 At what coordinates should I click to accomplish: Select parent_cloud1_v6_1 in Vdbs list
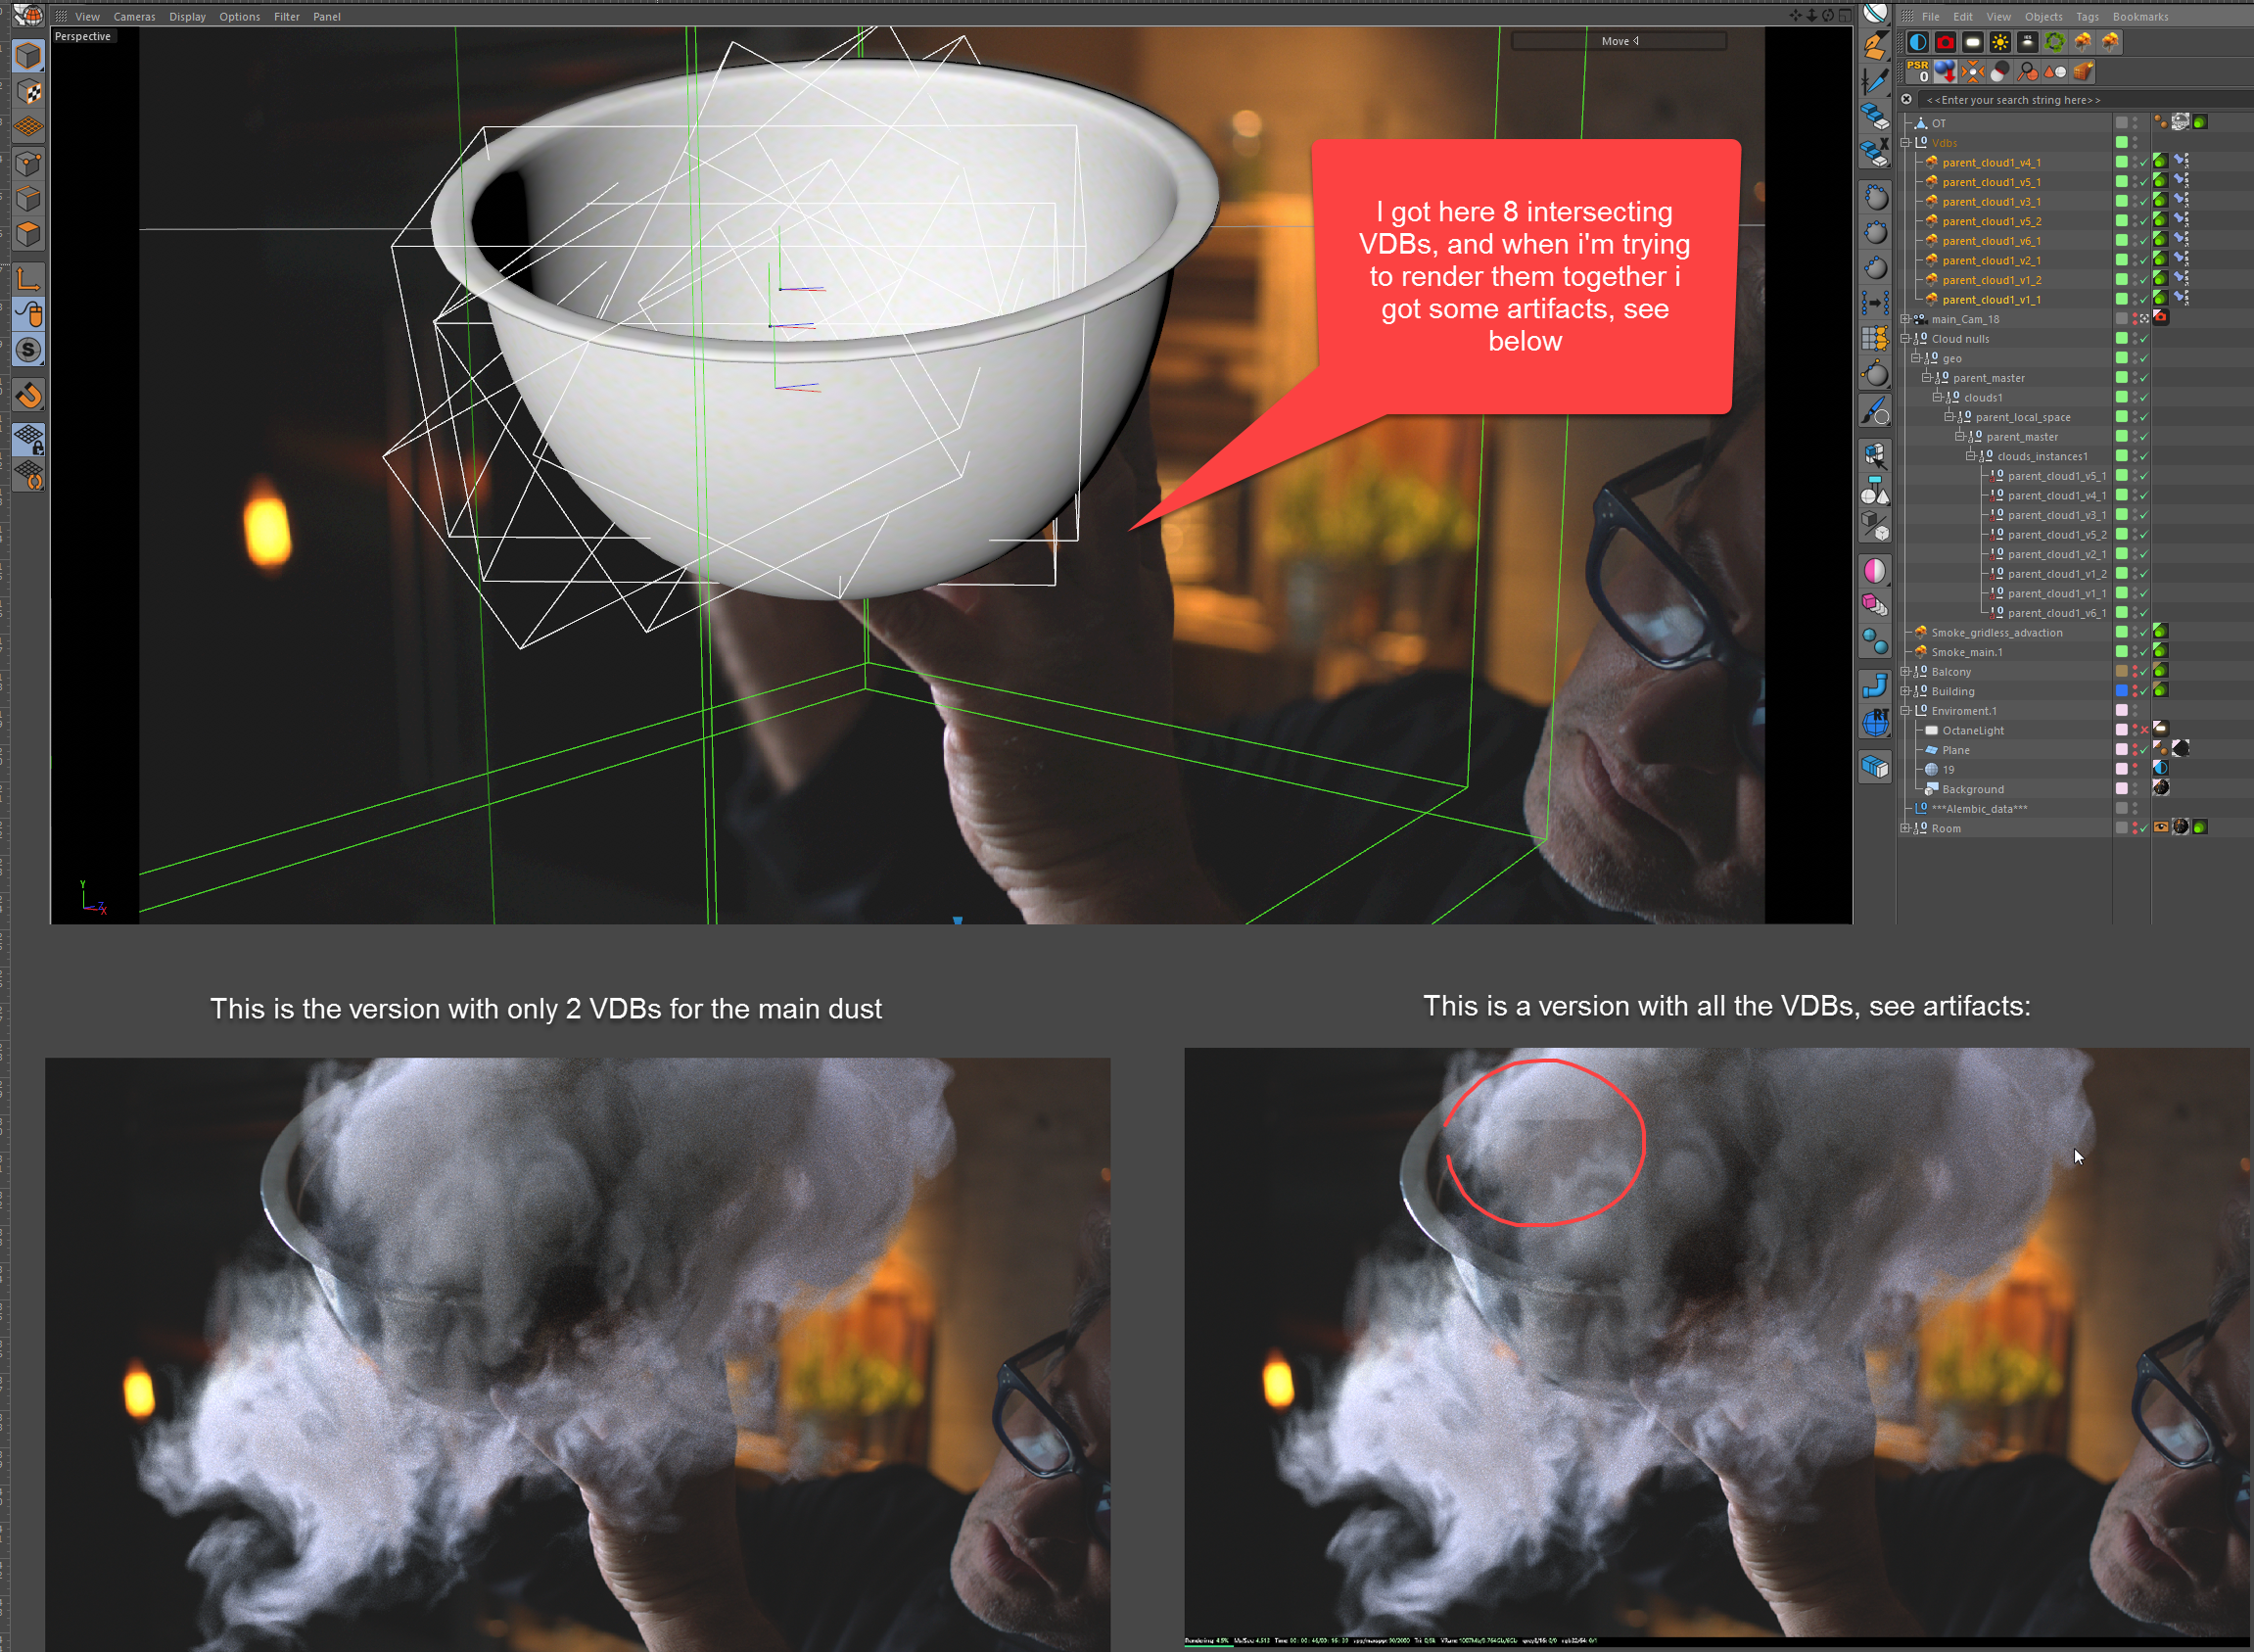coord(1991,241)
